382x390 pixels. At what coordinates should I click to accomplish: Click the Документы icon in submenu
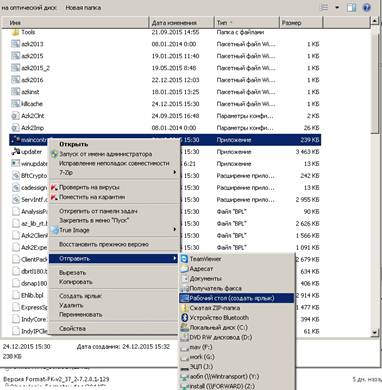tap(184, 278)
